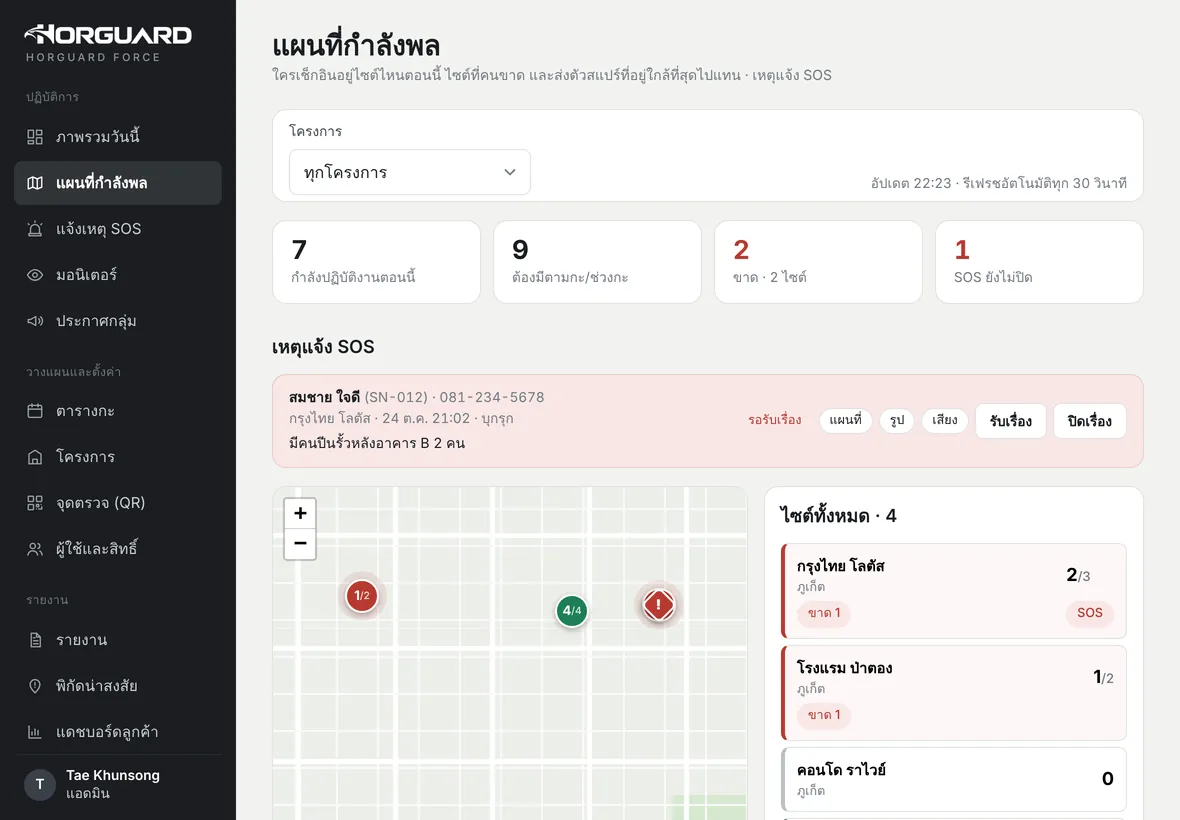Click the map icon beside แผนที่กำลังพล
The width and height of the screenshot is (1180, 820).
click(x=35, y=183)
